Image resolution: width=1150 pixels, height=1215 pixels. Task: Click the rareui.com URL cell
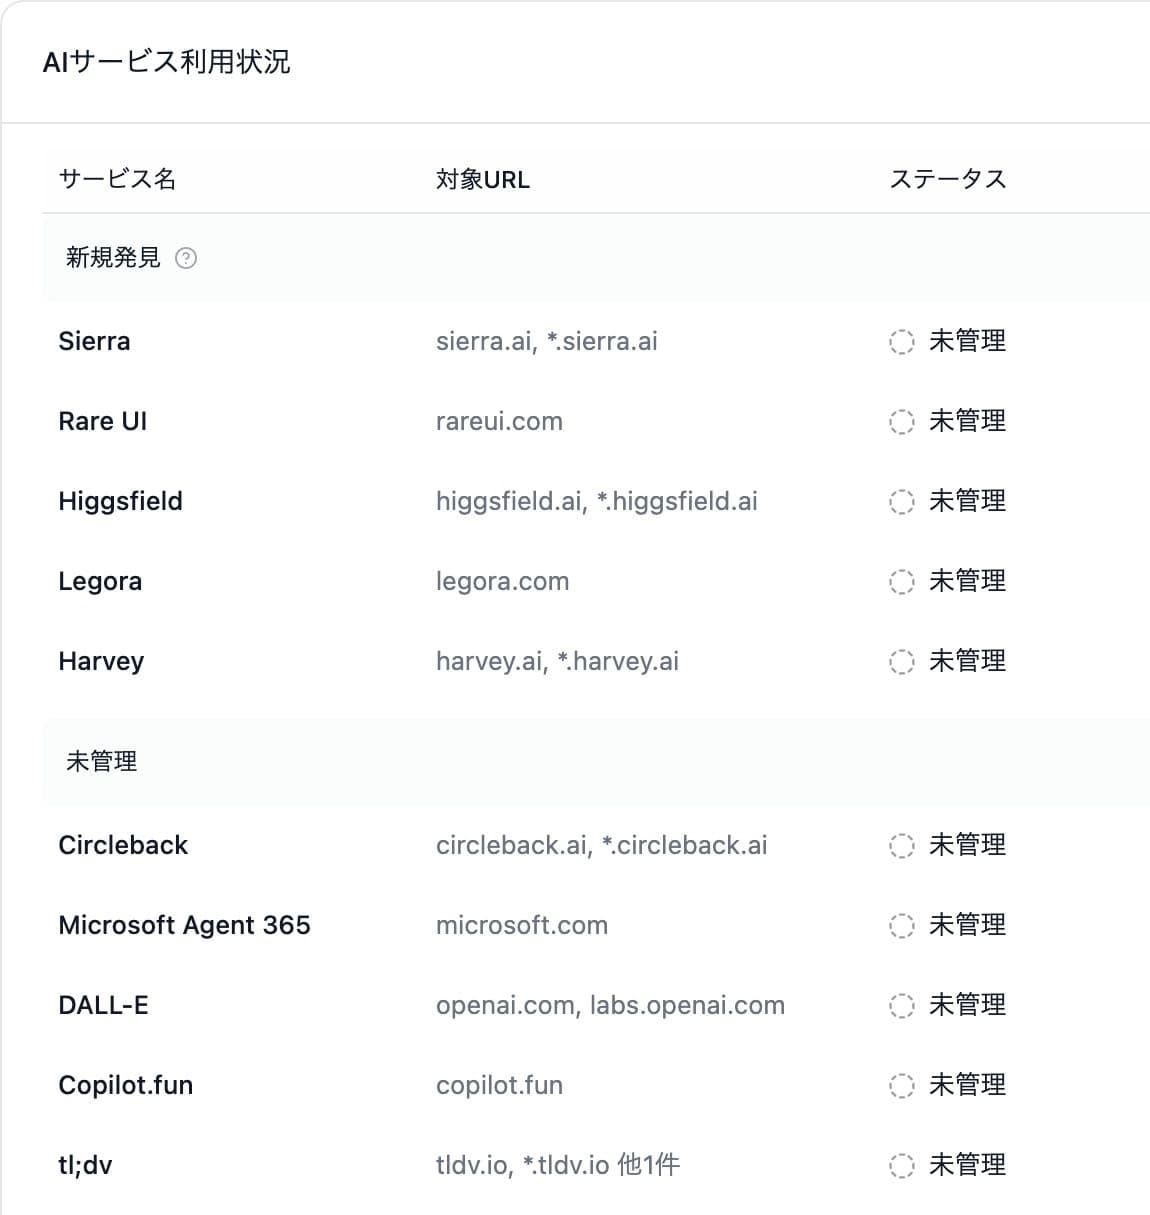(x=499, y=421)
